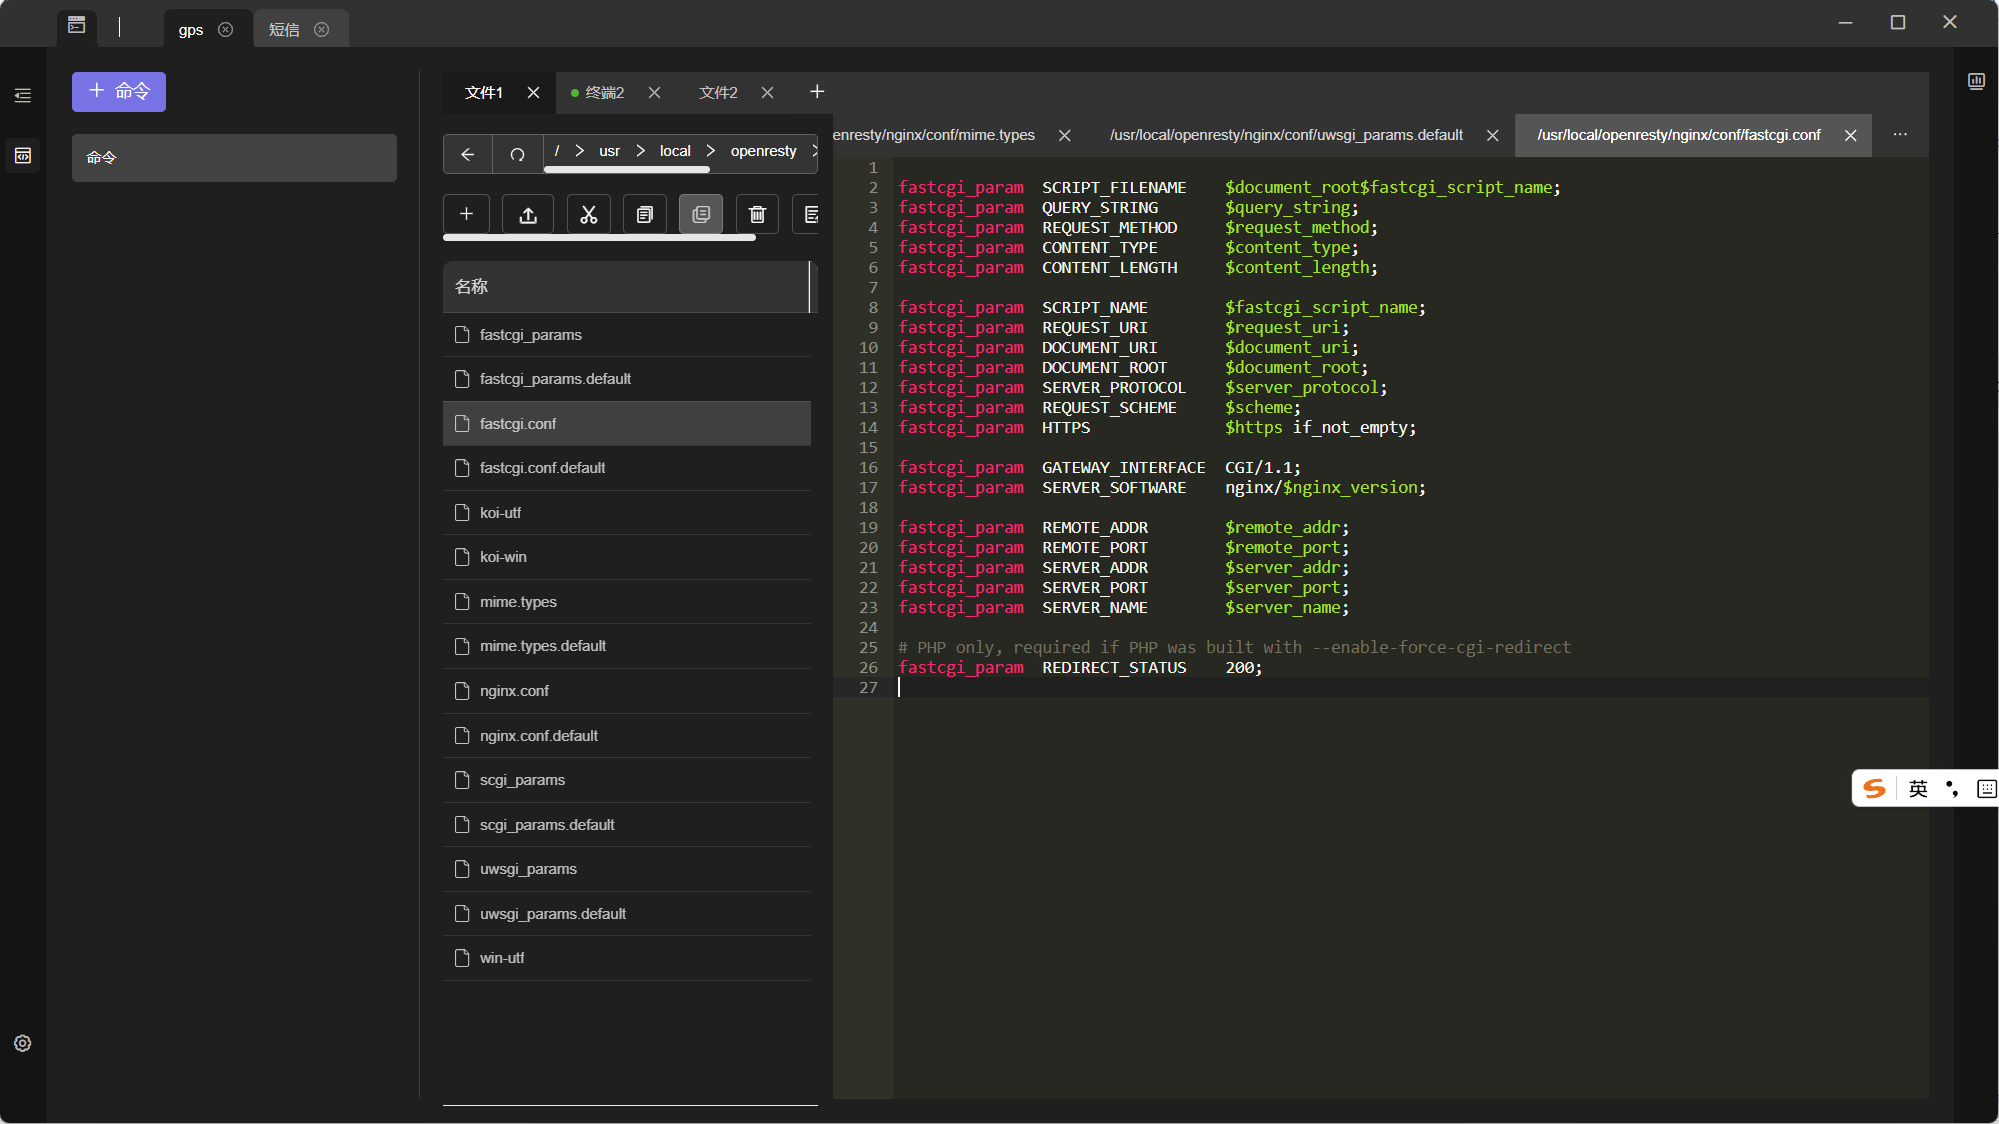Go back with the left arrow icon
The height and width of the screenshot is (1124, 1999).
(467, 154)
